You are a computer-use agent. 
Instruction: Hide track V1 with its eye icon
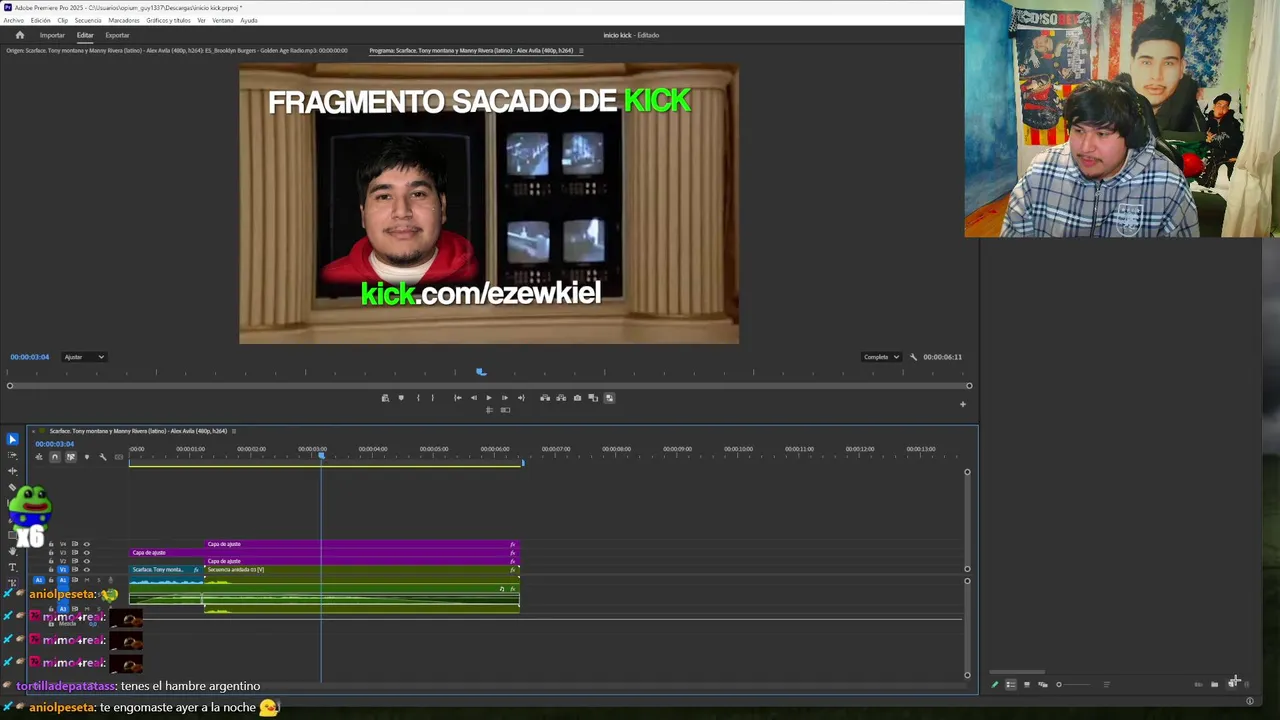(x=87, y=570)
